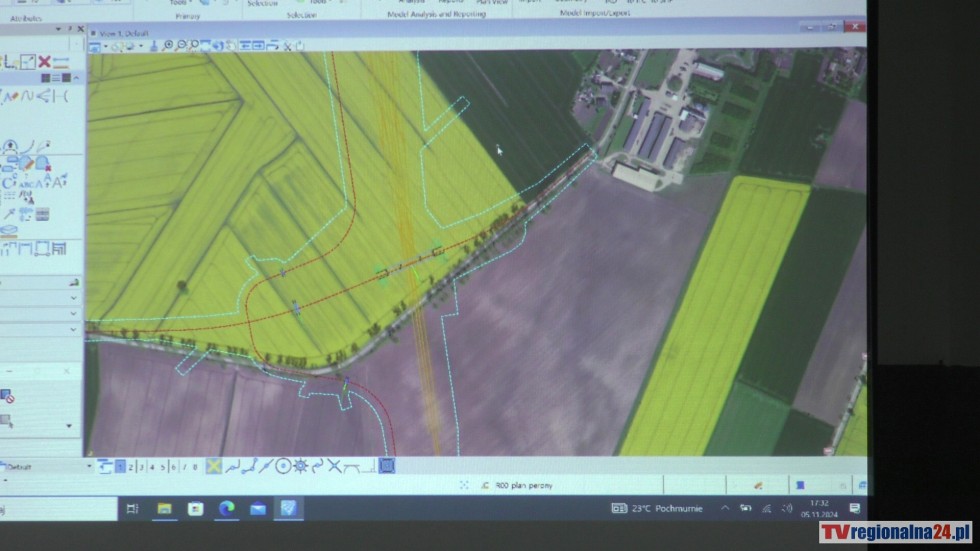980x551 pixels.
Task: Click the View 1, Default title
Action: click(124, 33)
